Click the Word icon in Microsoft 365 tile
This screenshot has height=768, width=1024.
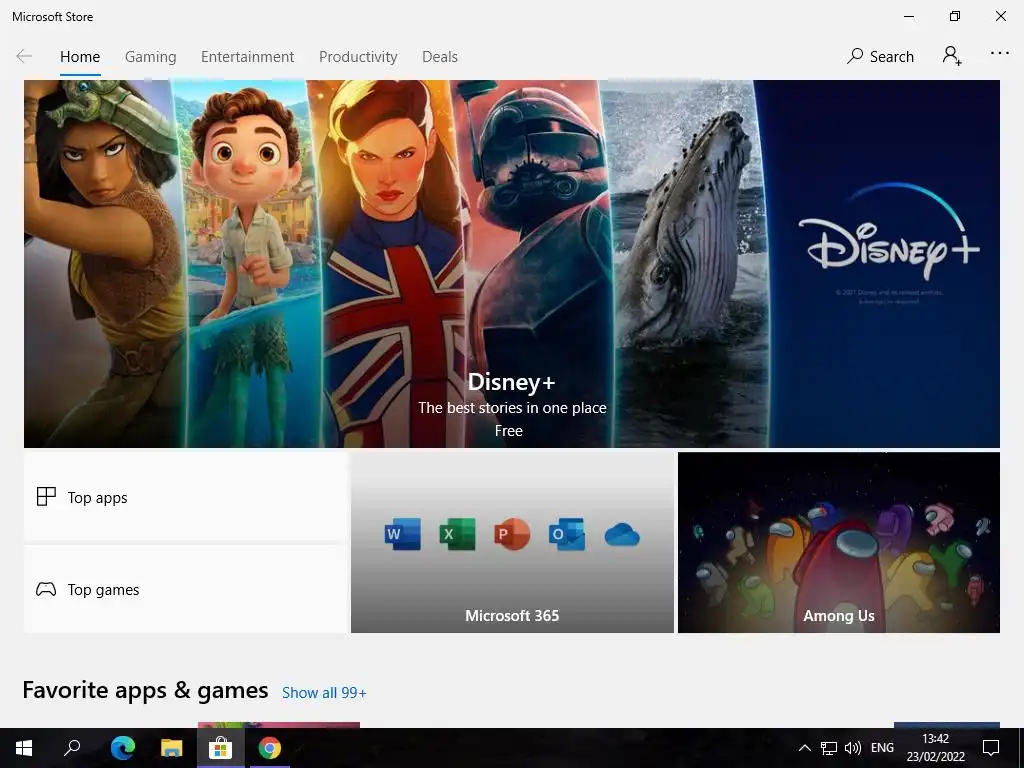(x=402, y=534)
